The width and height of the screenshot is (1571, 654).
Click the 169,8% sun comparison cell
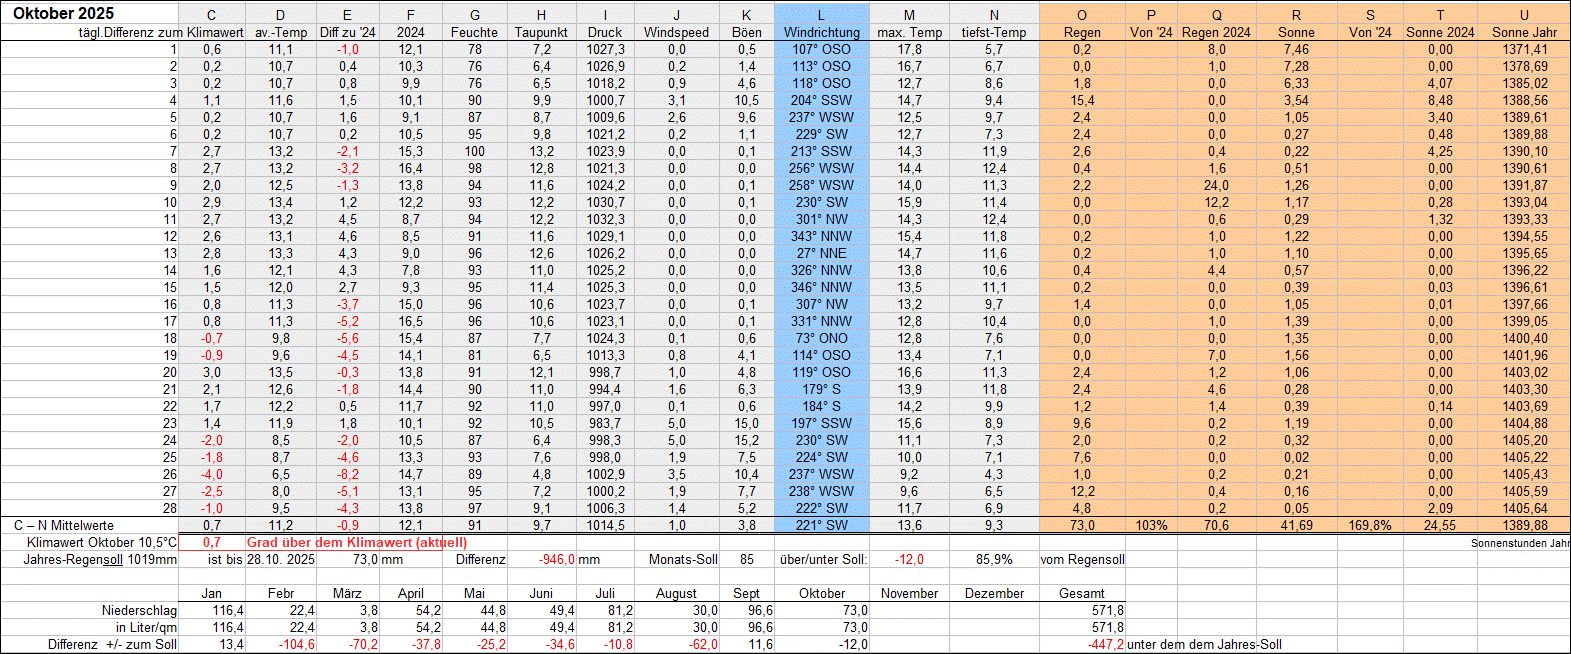1369,525
